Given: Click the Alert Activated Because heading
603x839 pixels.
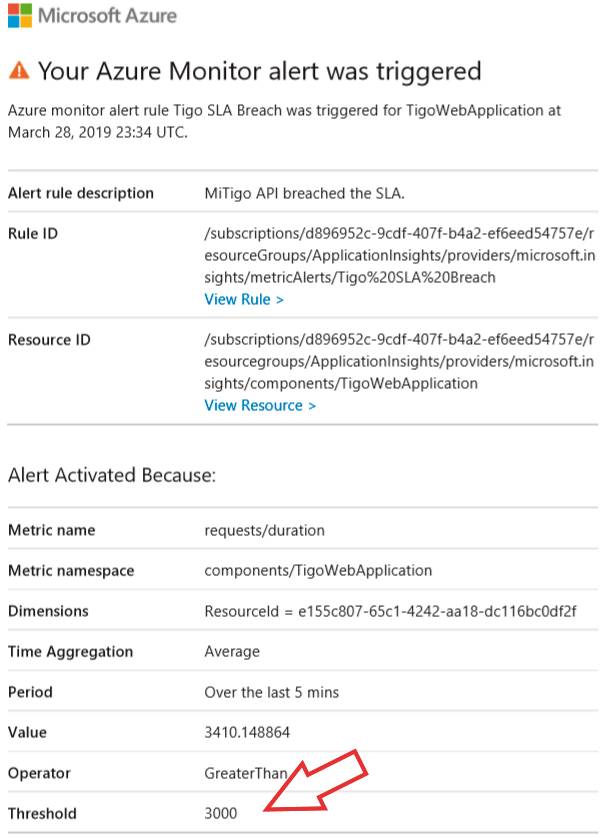Looking at the screenshot, I should click(x=112, y=475).
